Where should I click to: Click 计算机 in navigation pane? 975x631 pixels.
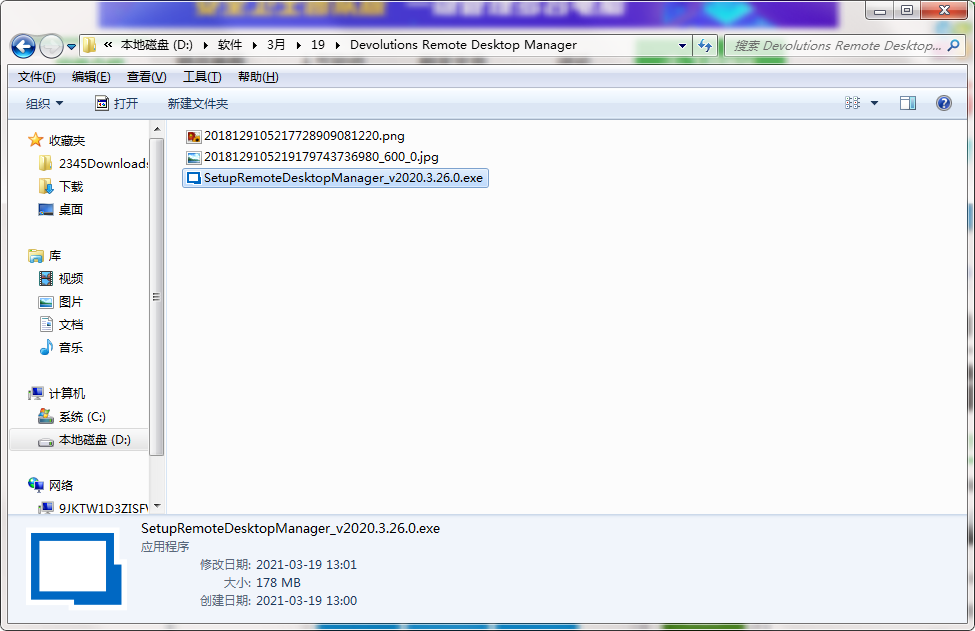[67, 394]
